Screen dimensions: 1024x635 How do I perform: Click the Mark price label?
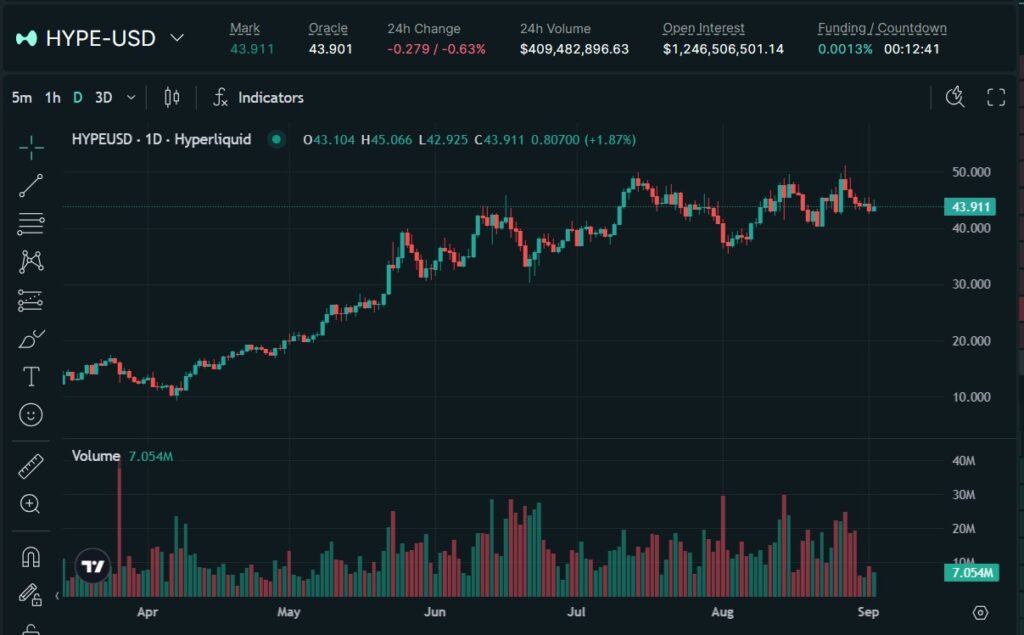(x=245, y=28)
